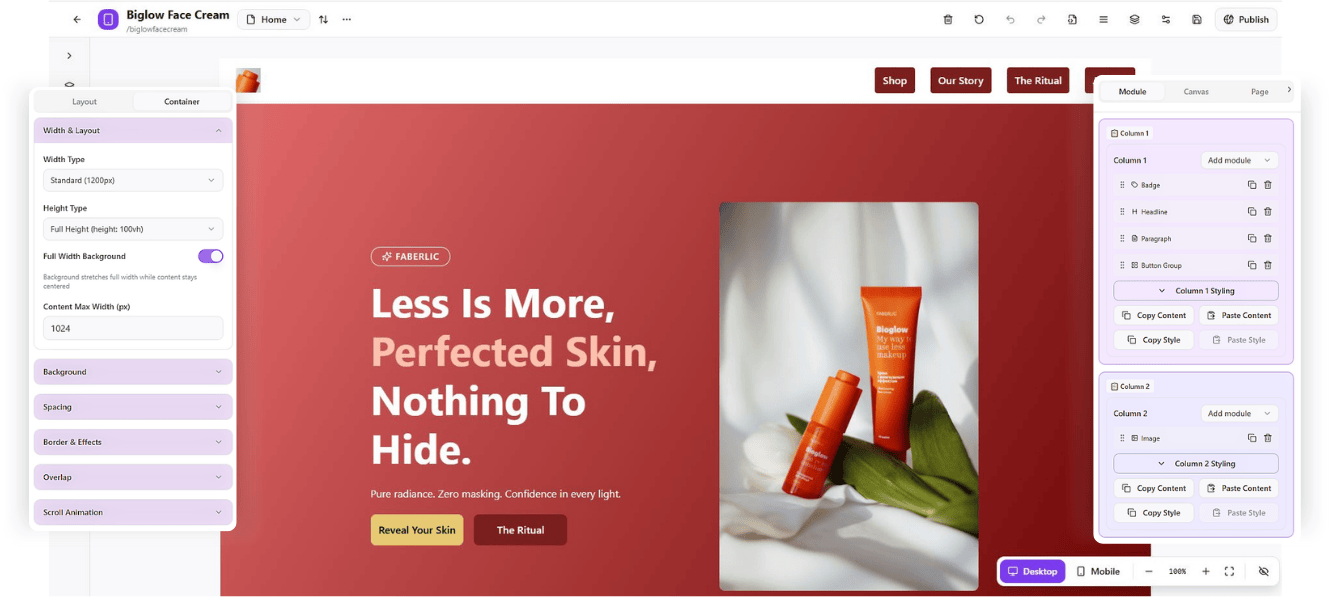Click the trash icon in top toolbar

pos(948,19)
